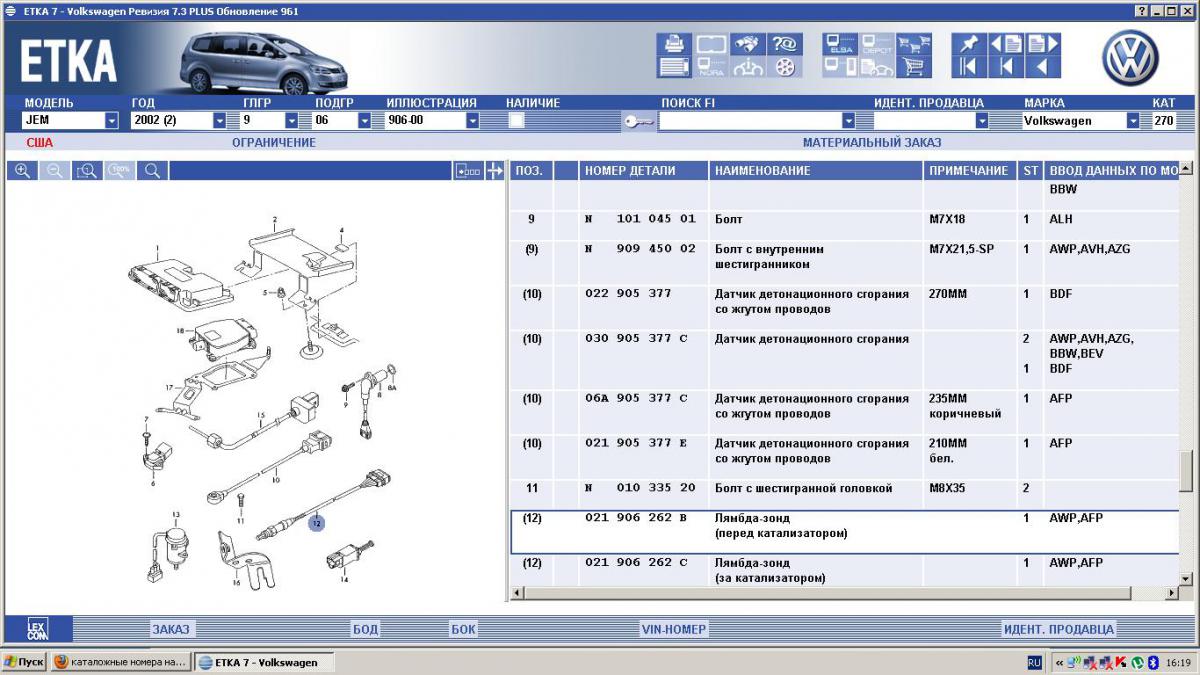Click the document and car icon
This screenshot has height=675, width=1200.
877,67
